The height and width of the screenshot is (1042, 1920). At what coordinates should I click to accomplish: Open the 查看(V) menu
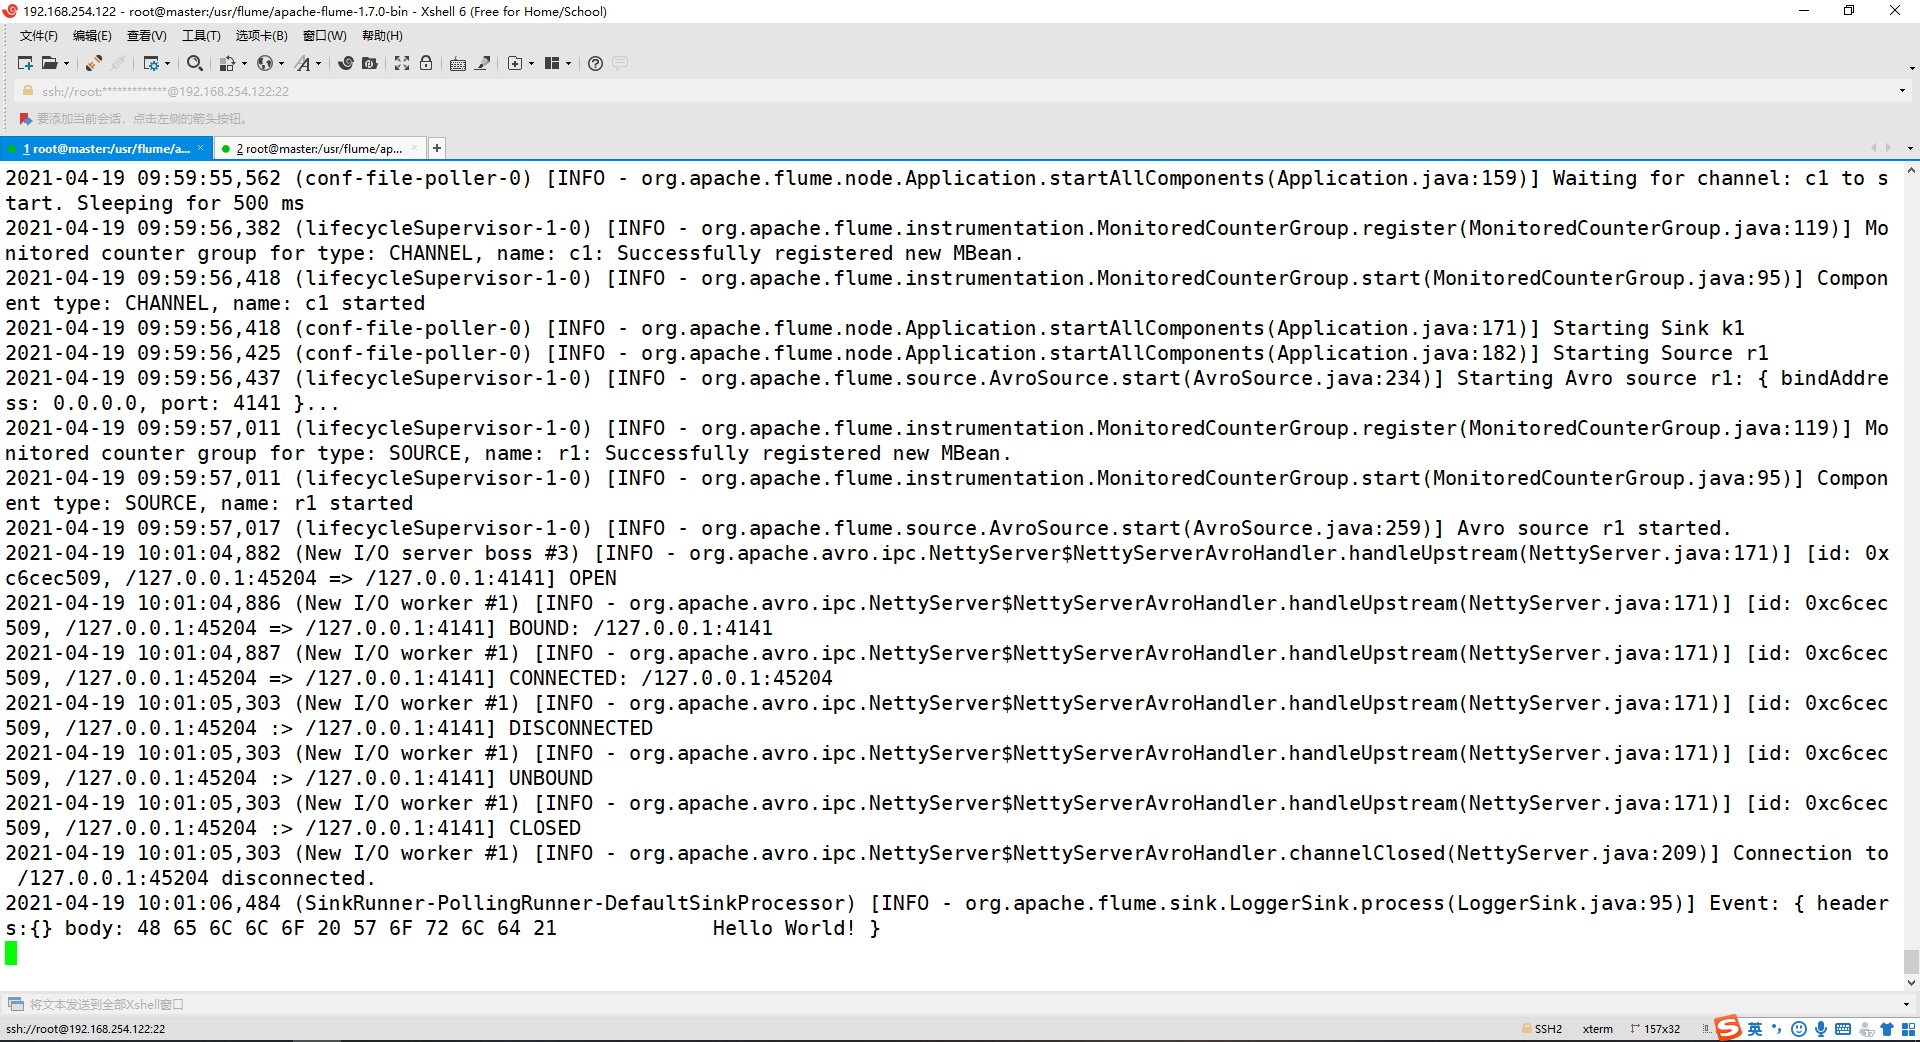click(146, 36)
